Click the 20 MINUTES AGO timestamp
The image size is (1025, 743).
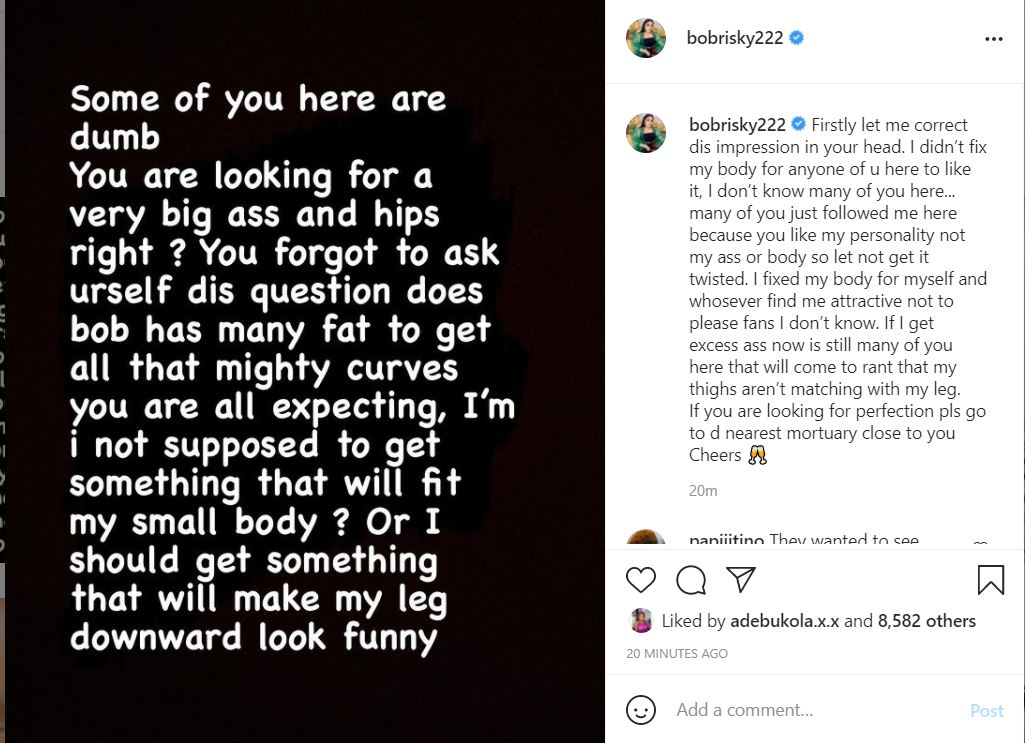(x=677, y=653)
